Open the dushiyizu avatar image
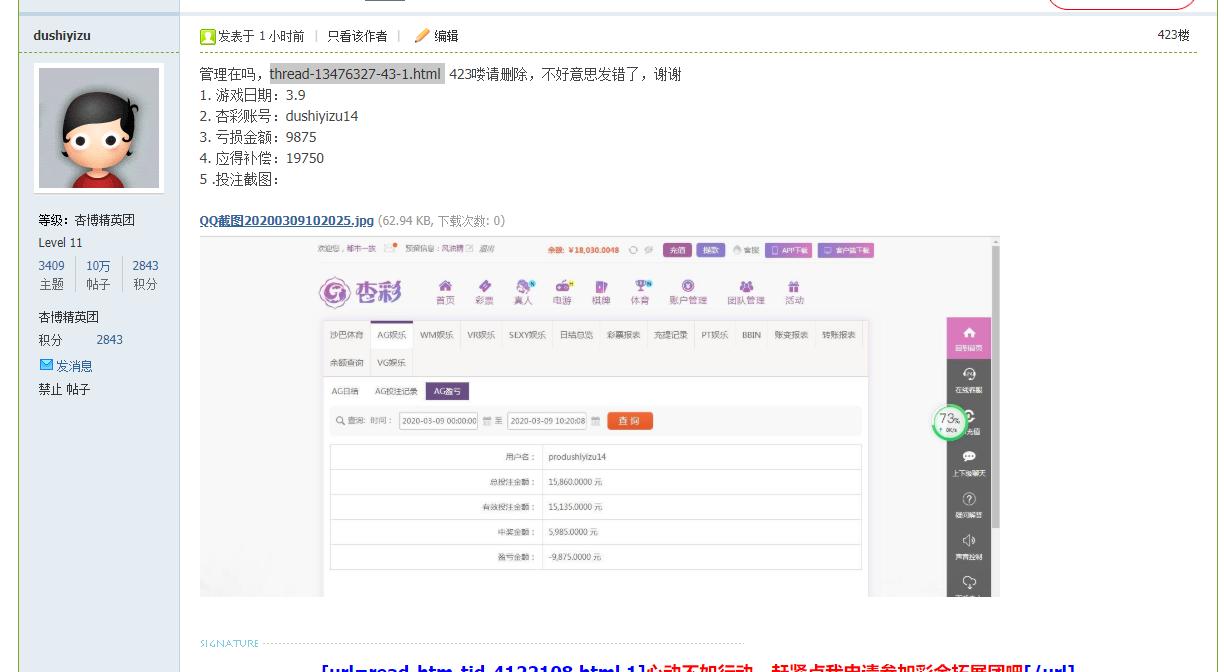 [99, 128]
